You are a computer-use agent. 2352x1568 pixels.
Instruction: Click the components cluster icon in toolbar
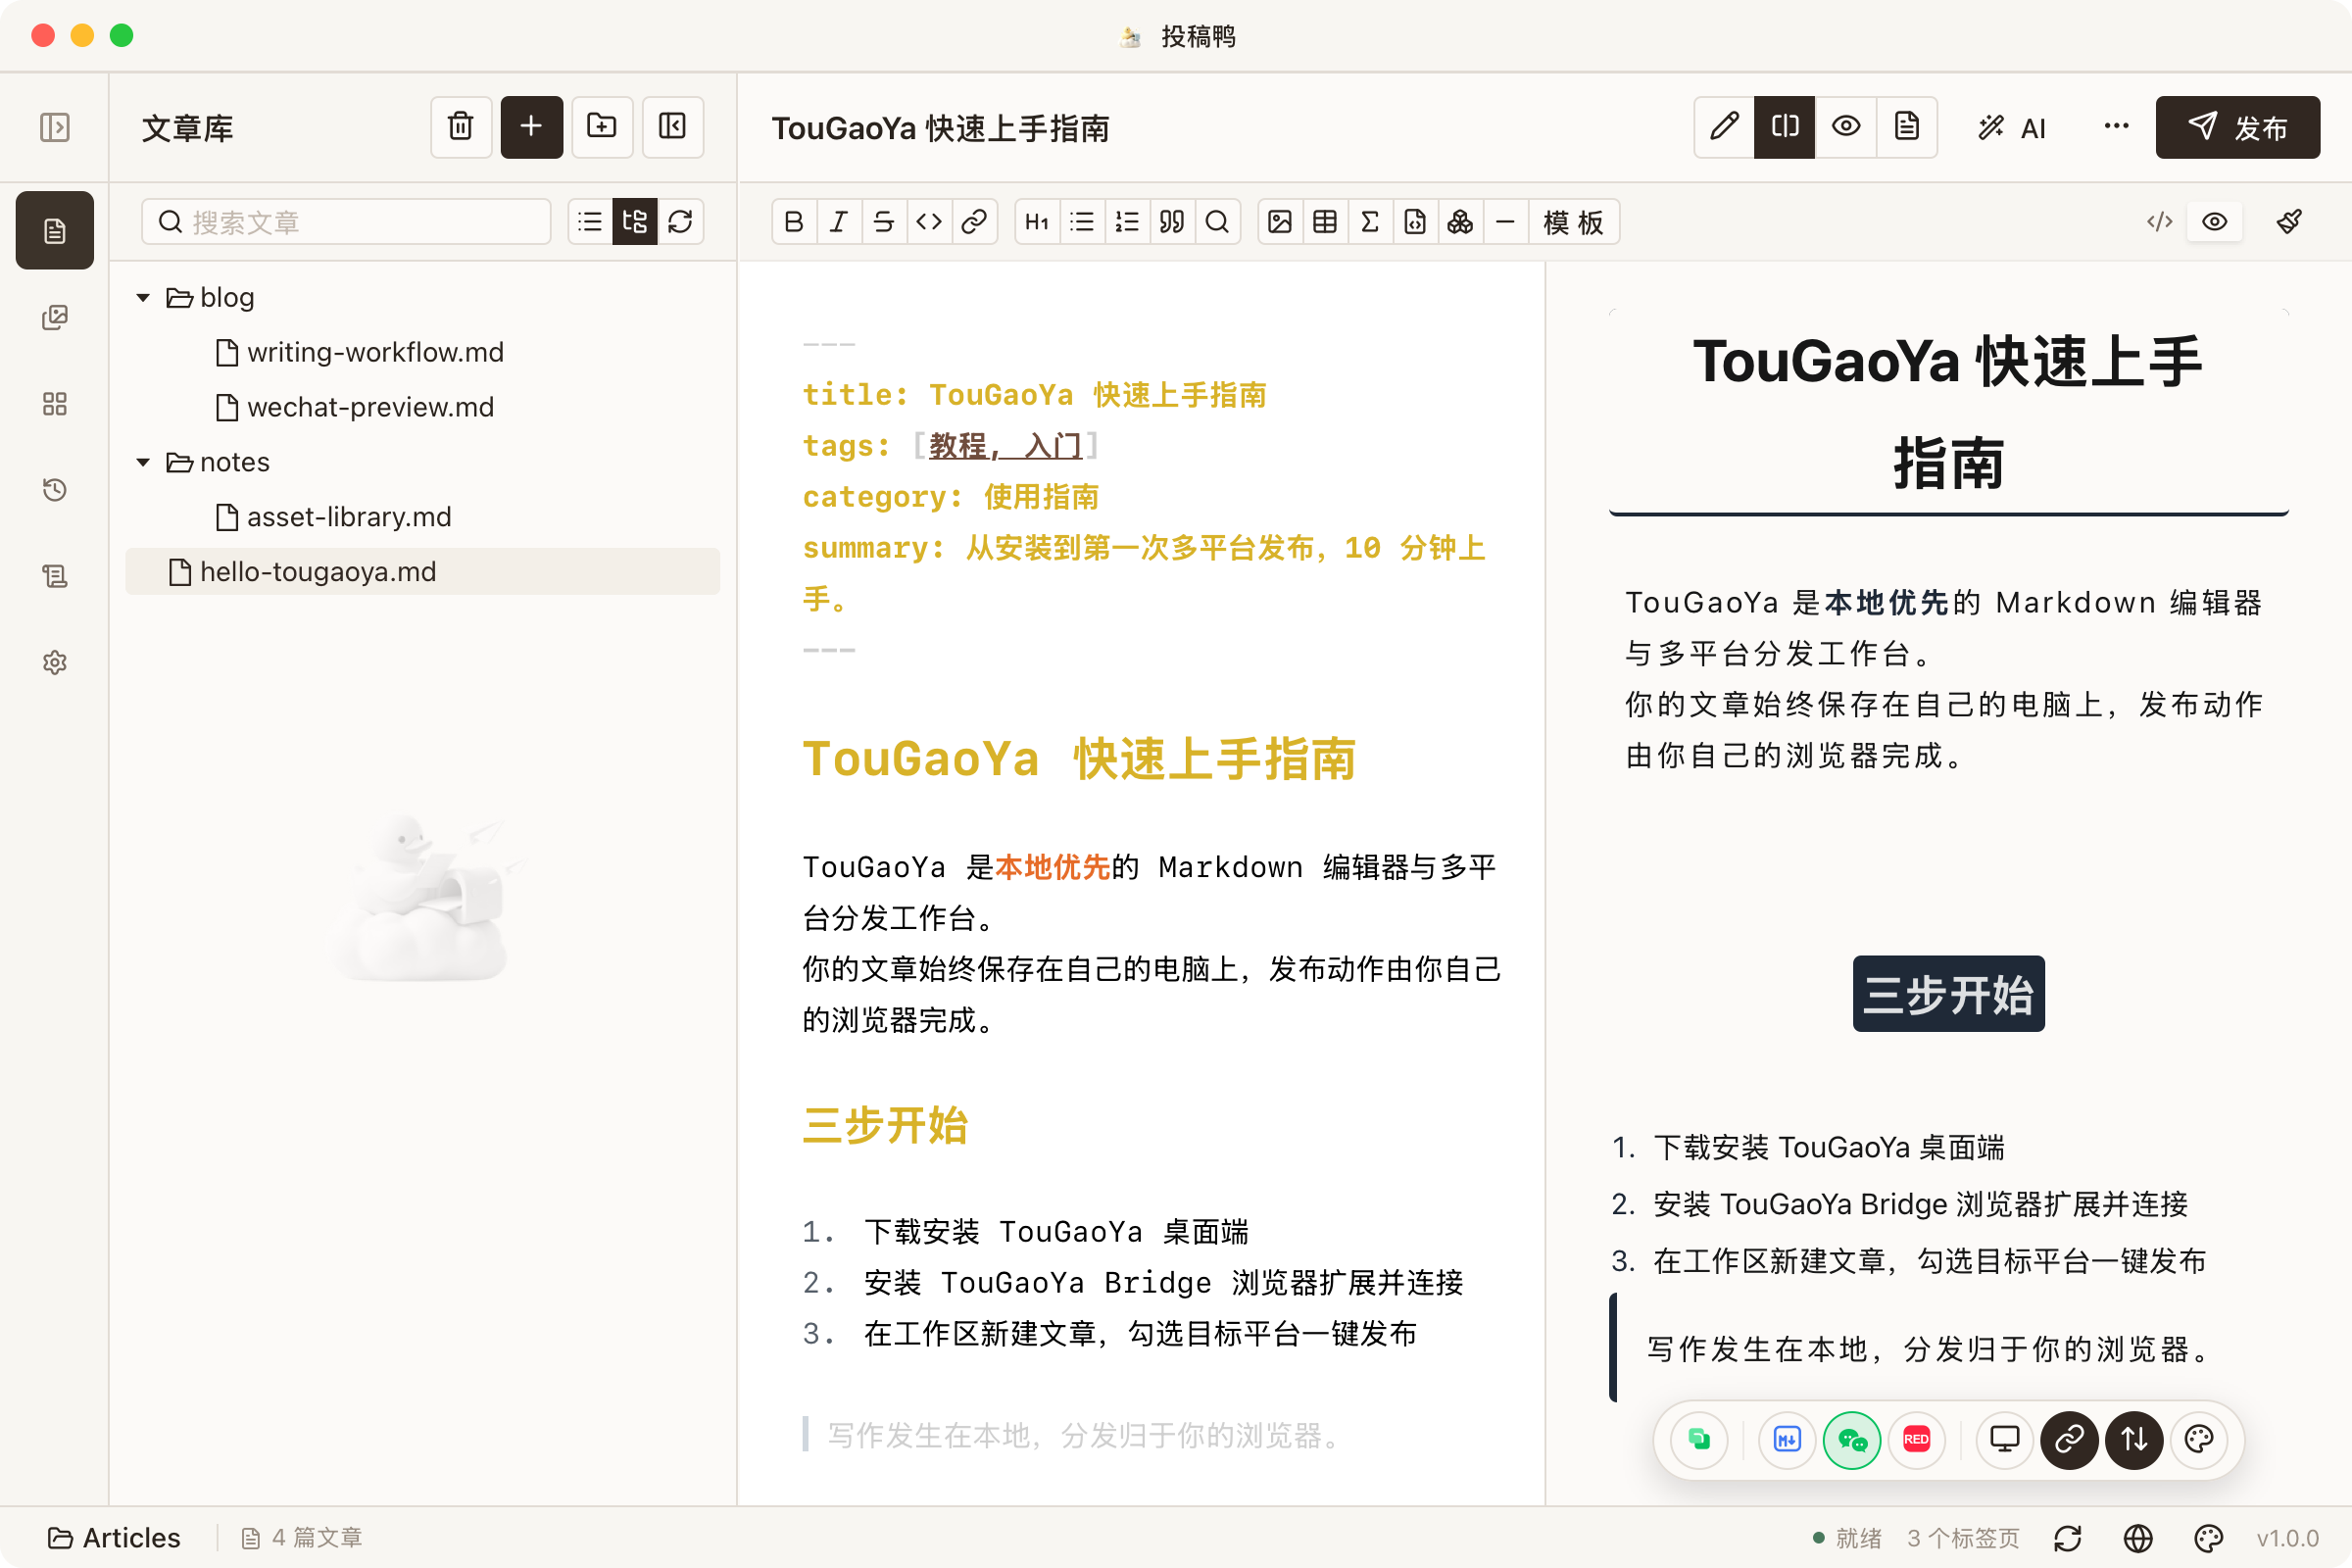1460,222
